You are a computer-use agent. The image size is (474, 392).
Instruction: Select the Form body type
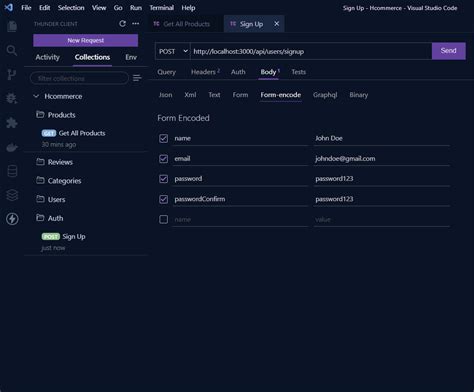pos(240,95)
